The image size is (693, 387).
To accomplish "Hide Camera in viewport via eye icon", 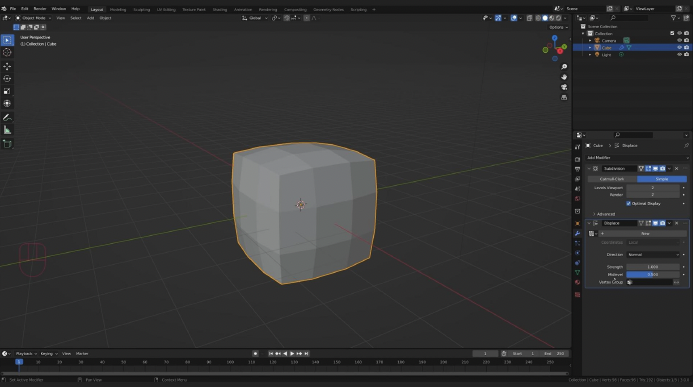I will click(x=679, y=40).
